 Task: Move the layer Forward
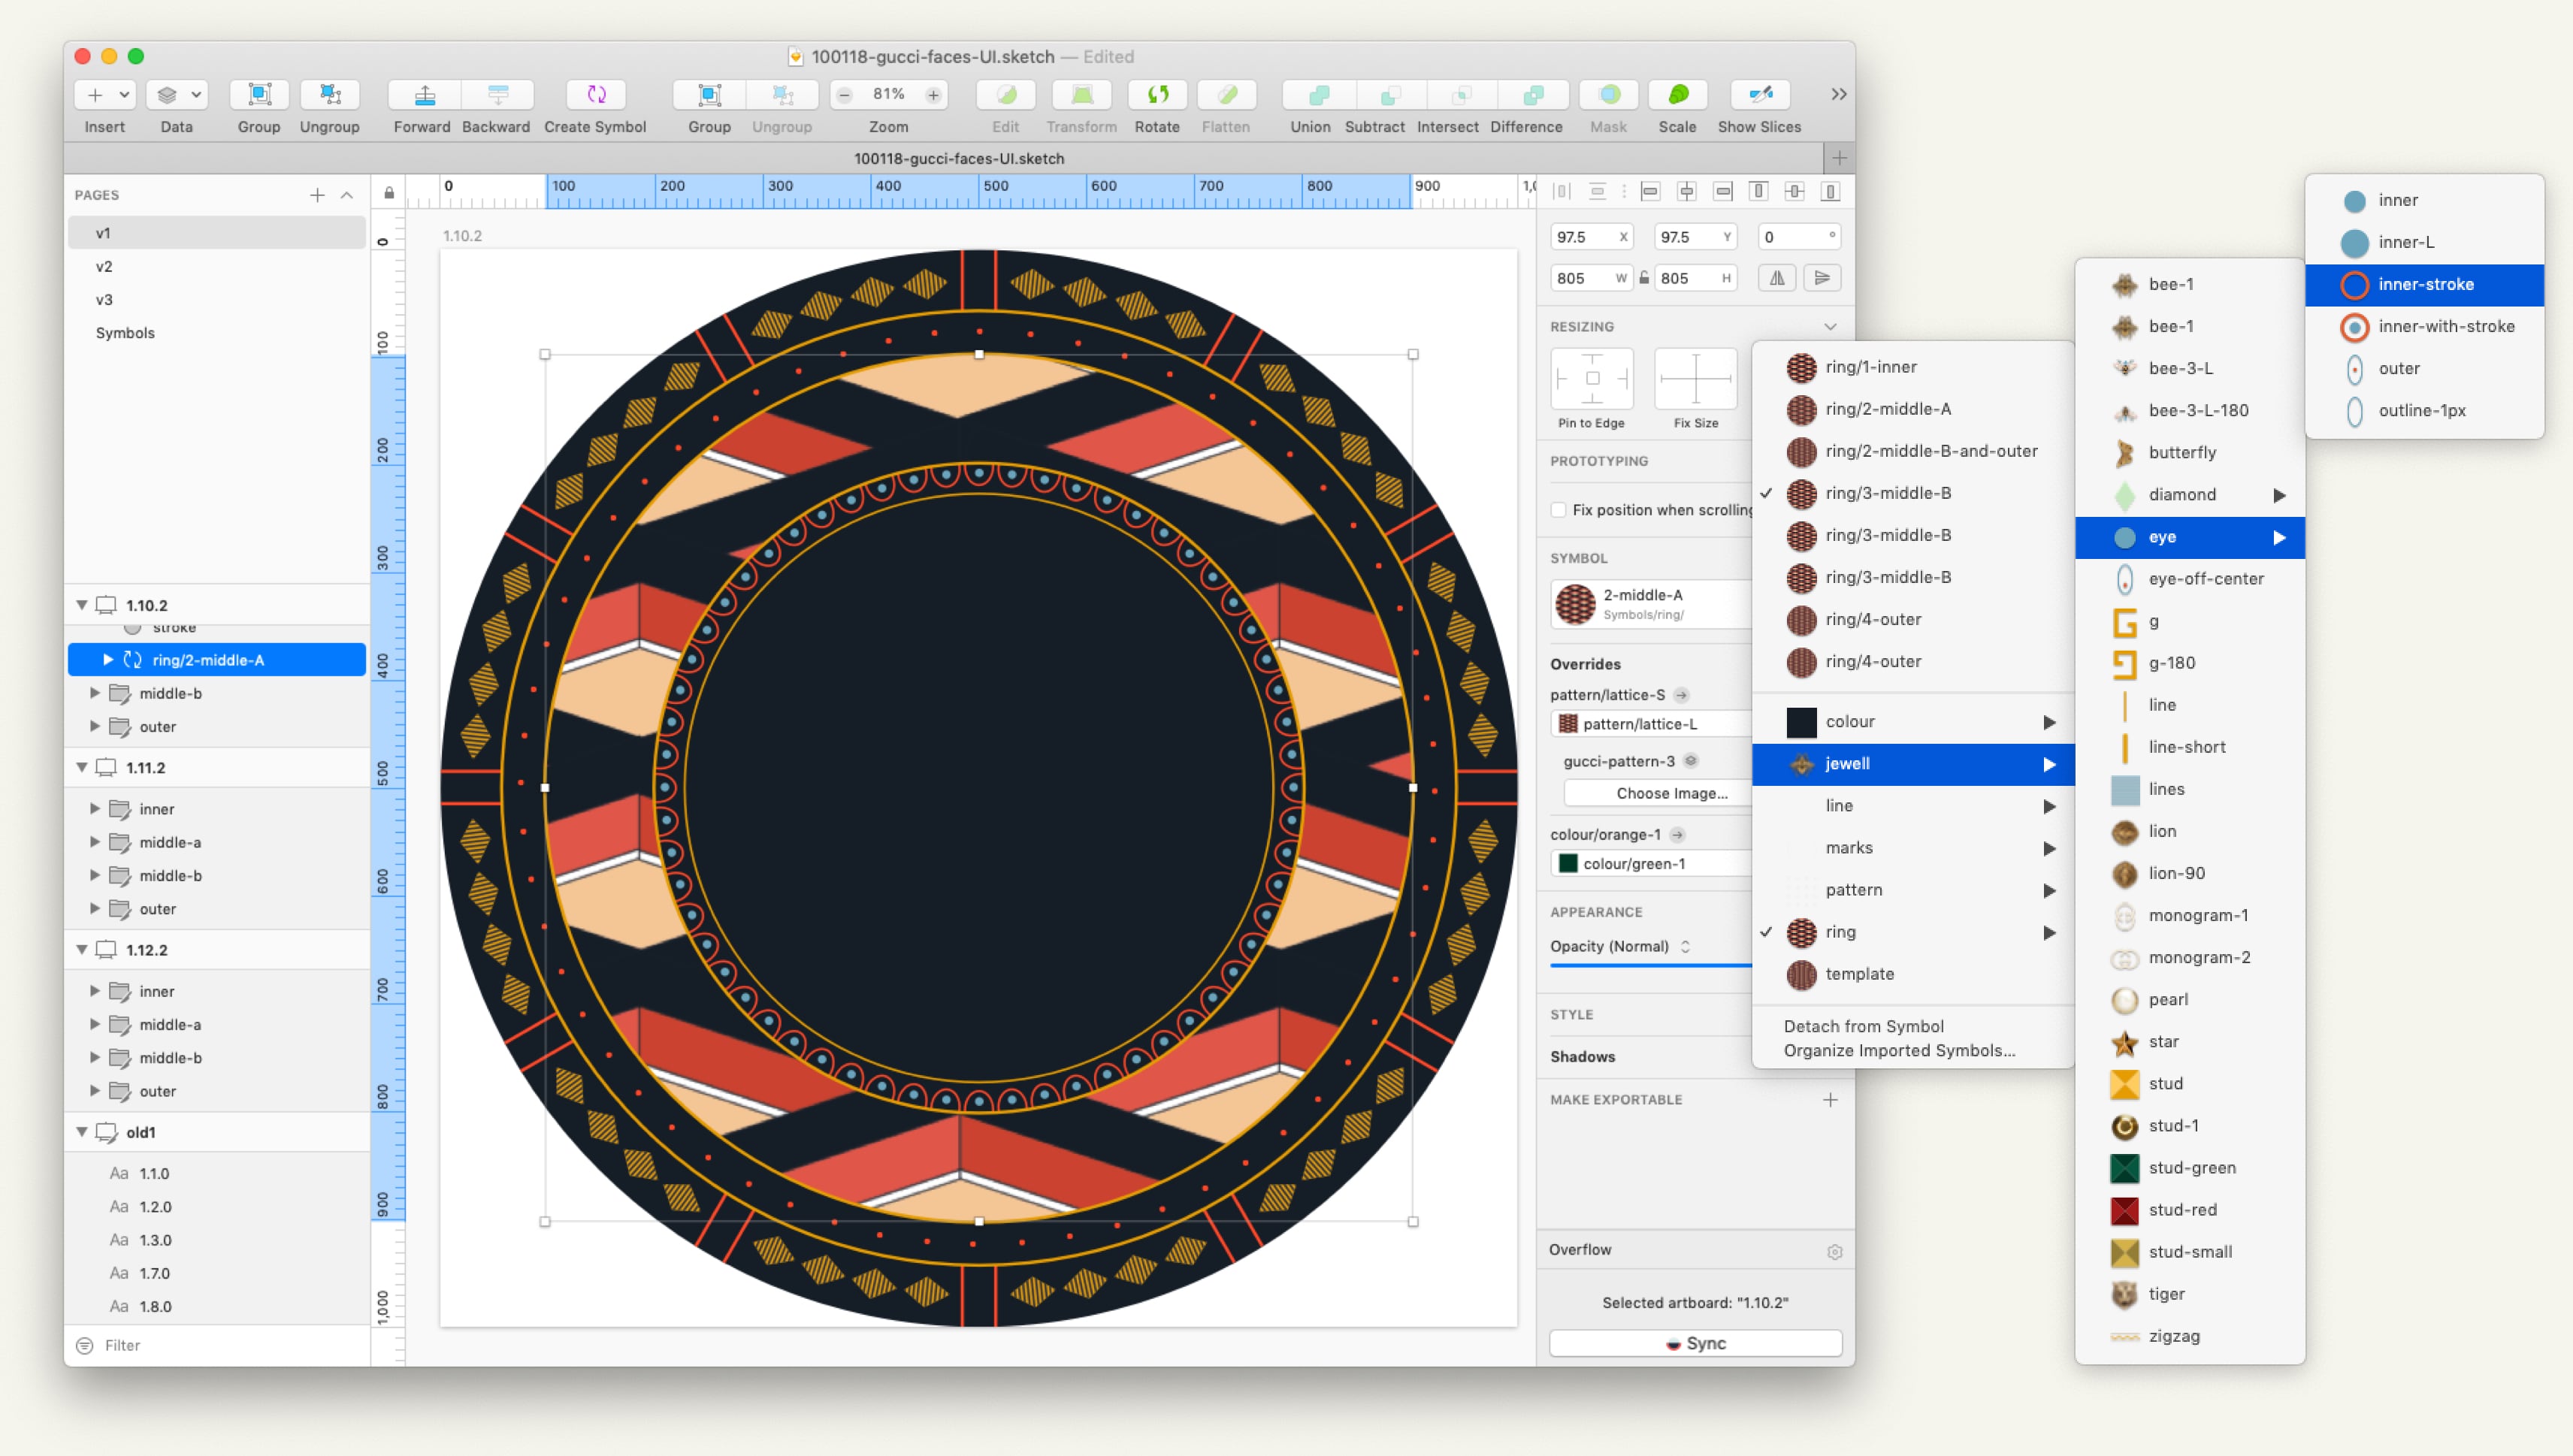pos(424,94)
